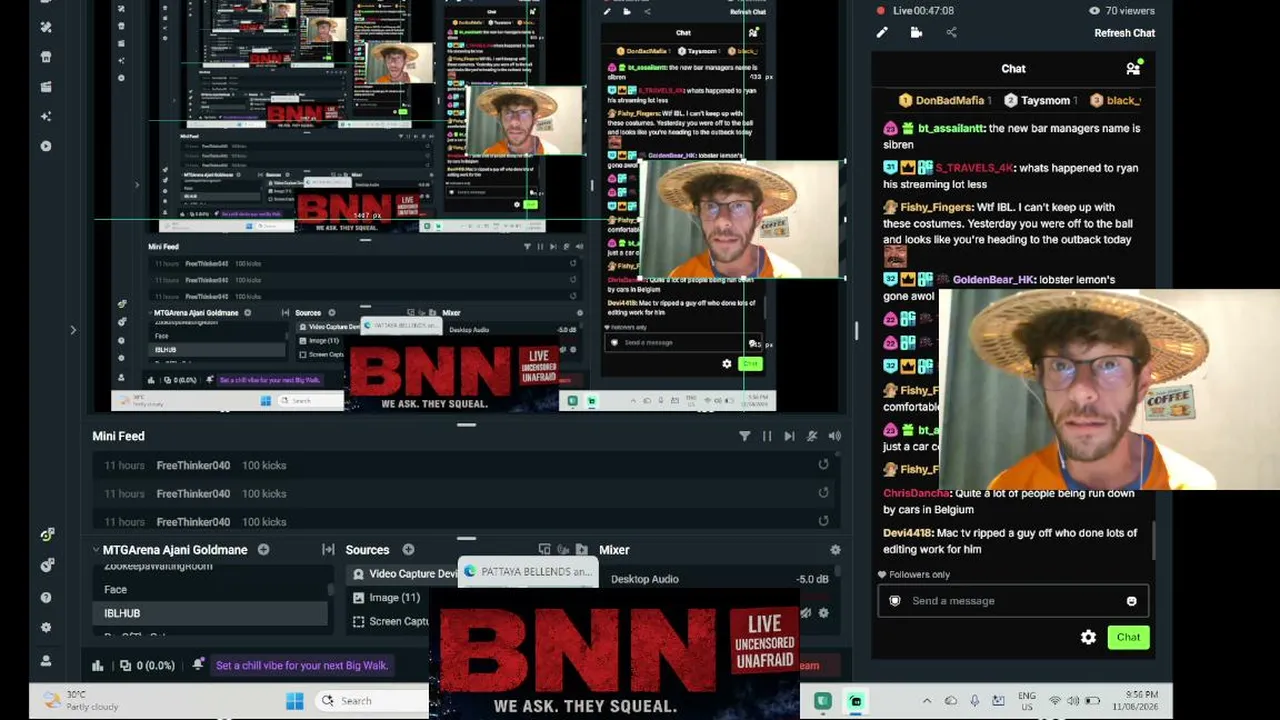The height and width of the screenshot is (720, 1280).
Task: Click Refresh Chat
Action: tap(1124, 33)
